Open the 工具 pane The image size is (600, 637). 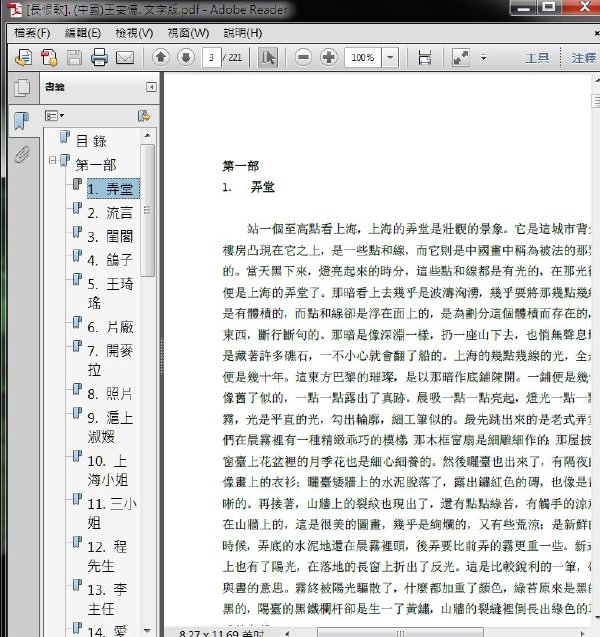pyautogui.click(x=537, y=58)
